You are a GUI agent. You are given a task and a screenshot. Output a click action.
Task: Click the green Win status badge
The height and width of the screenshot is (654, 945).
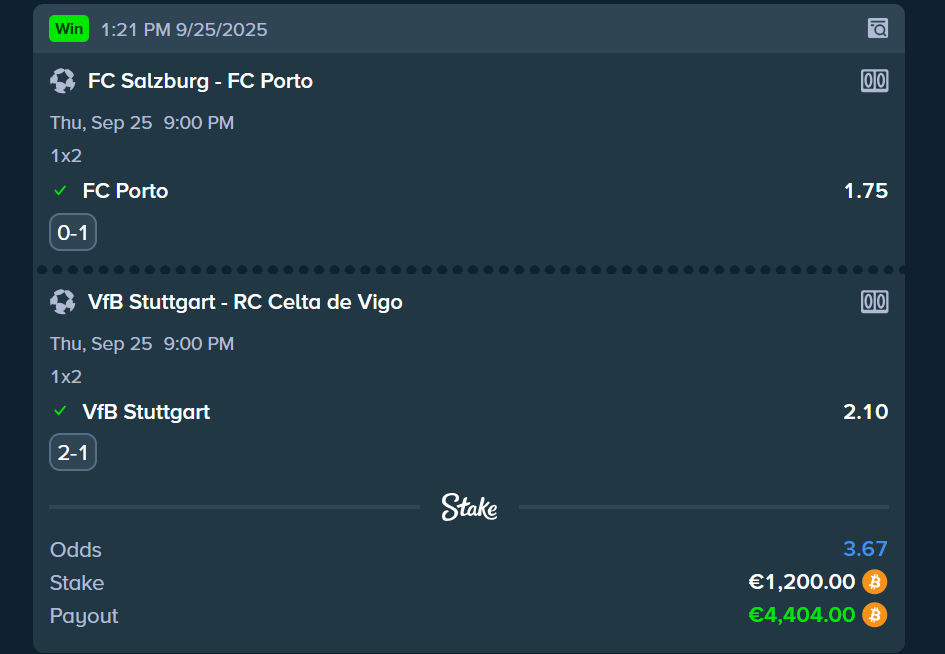pyautogui.click(x=69, y=29)
